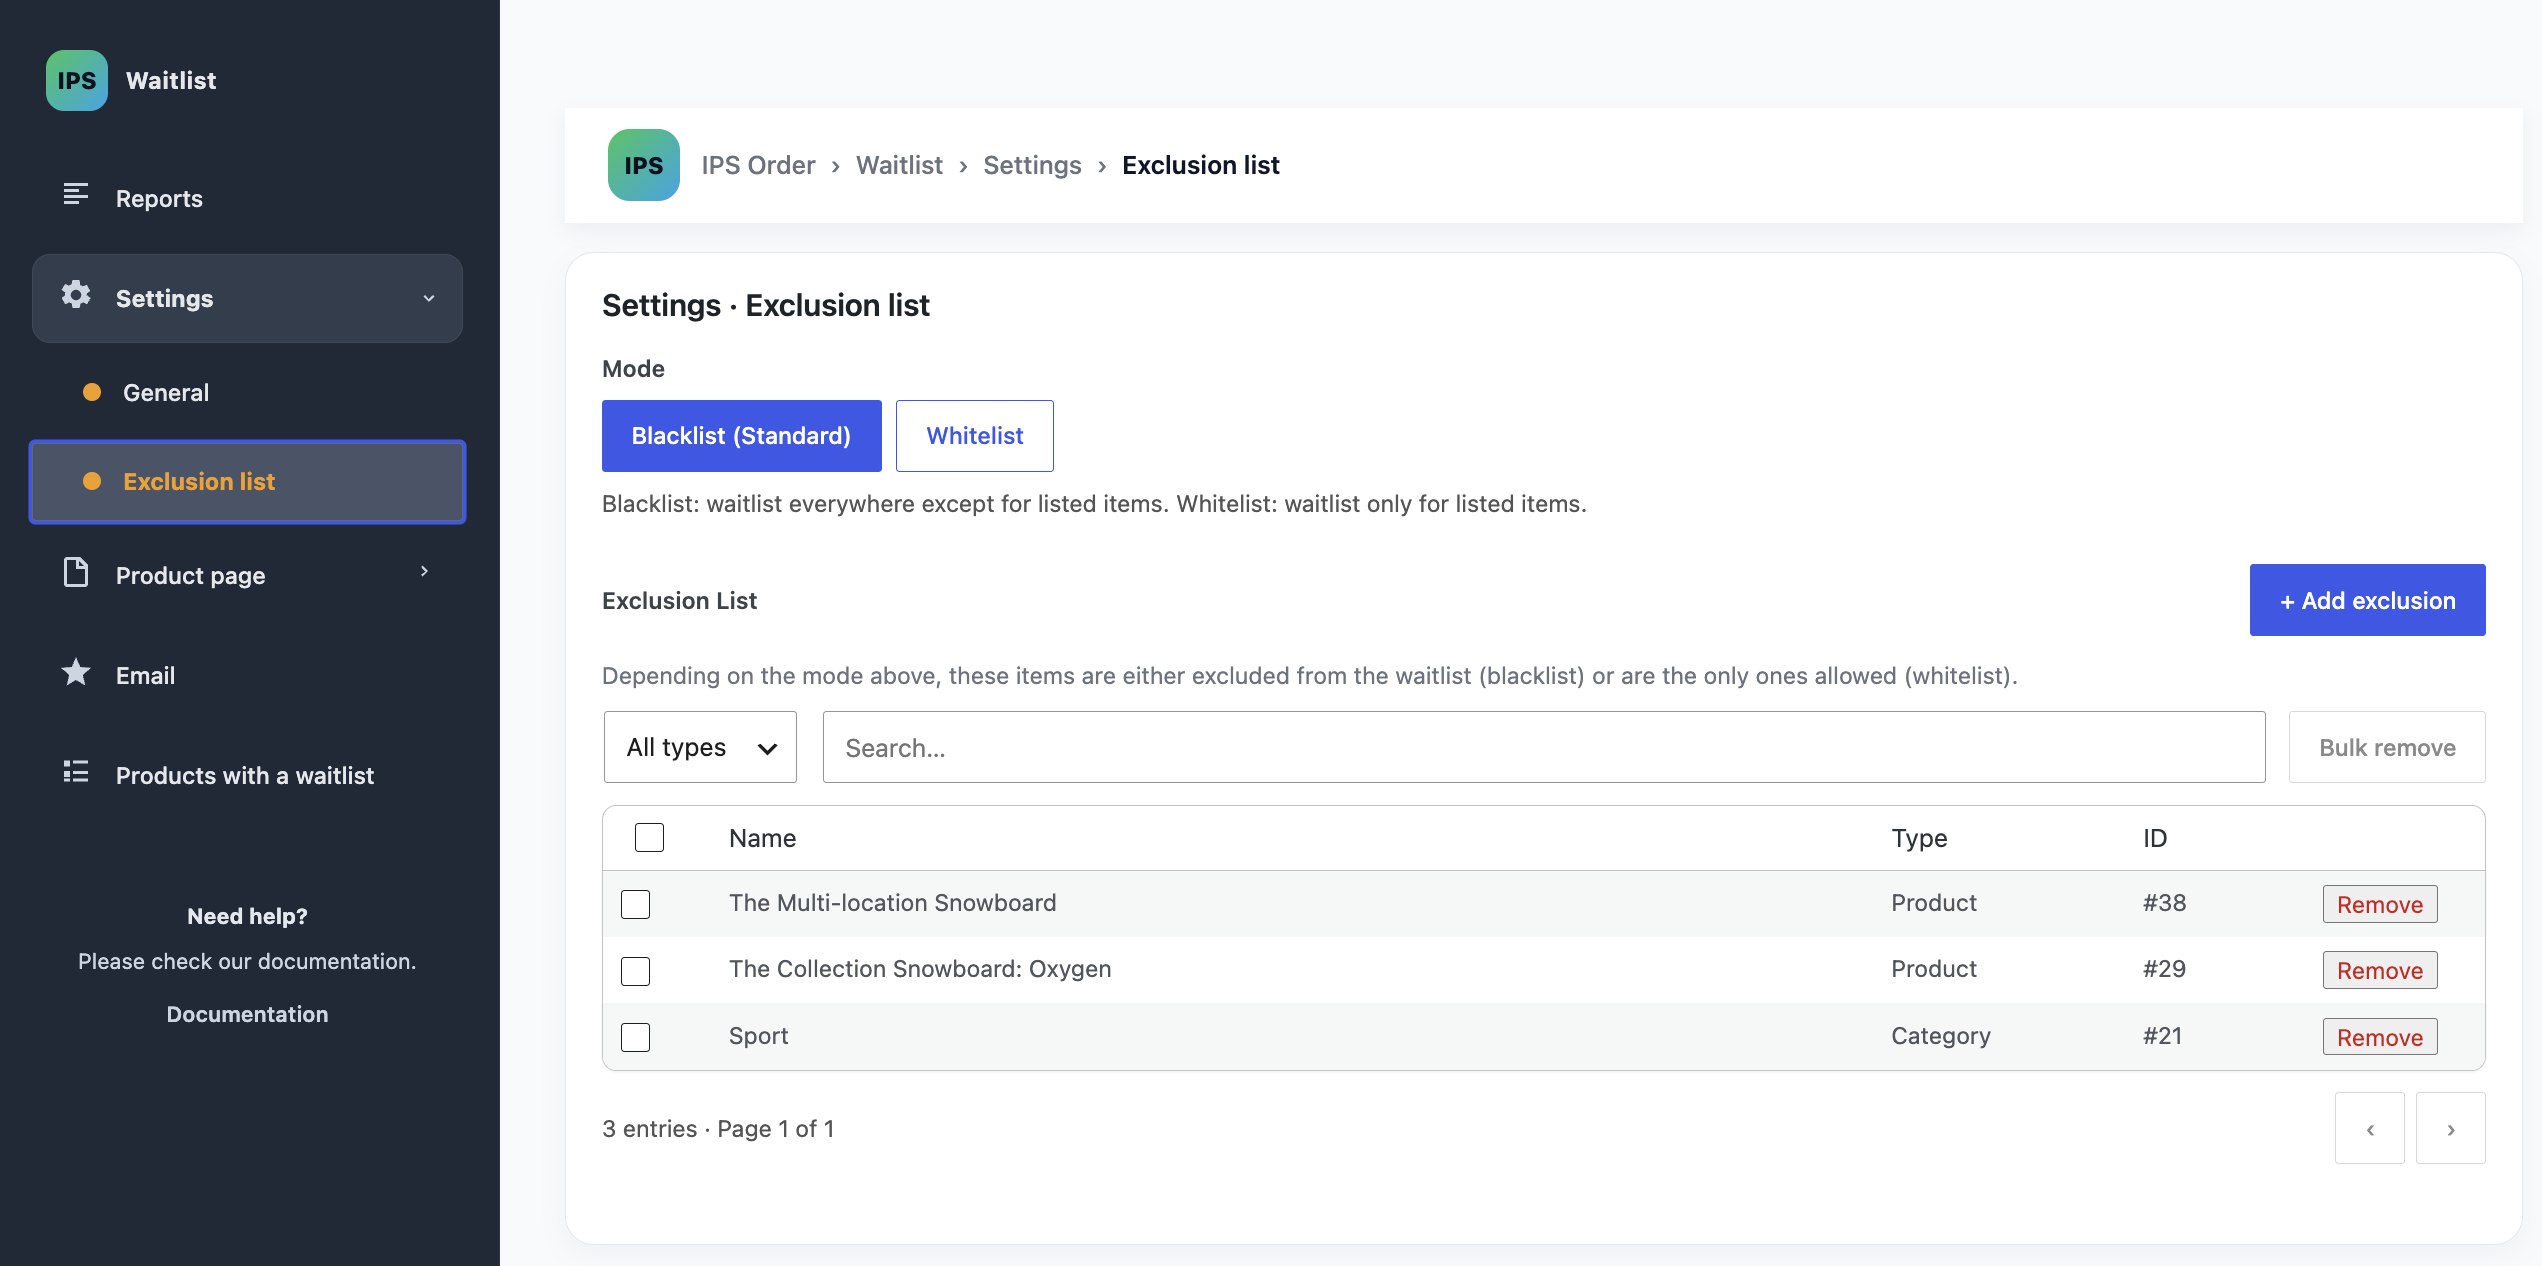Screen dimensions: 2542x1266
Task: Click the Category type cell
Action: (x=1940, y=1036)
